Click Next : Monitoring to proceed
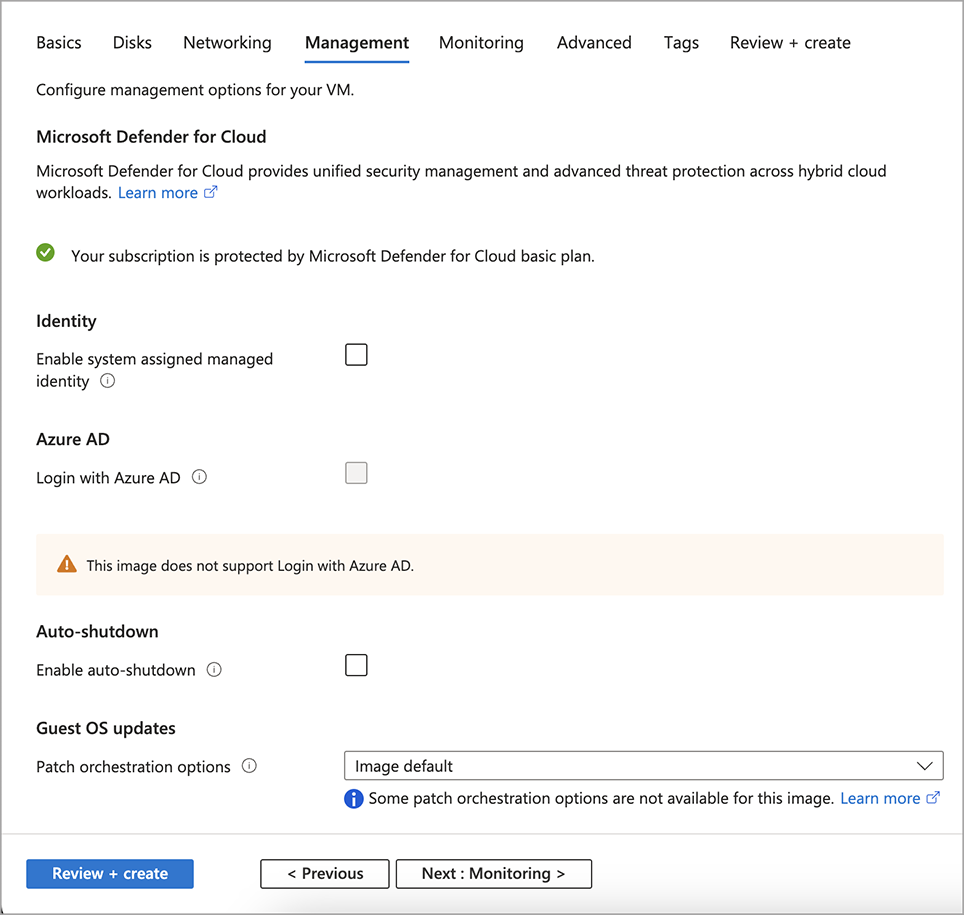 (x=493, y=873)
